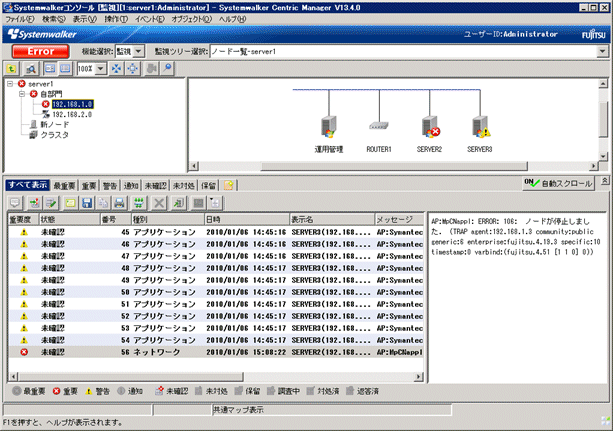Switch to the 重要 event tab
The height and width of the screenshot is (431, 613).
coord(89,185)
